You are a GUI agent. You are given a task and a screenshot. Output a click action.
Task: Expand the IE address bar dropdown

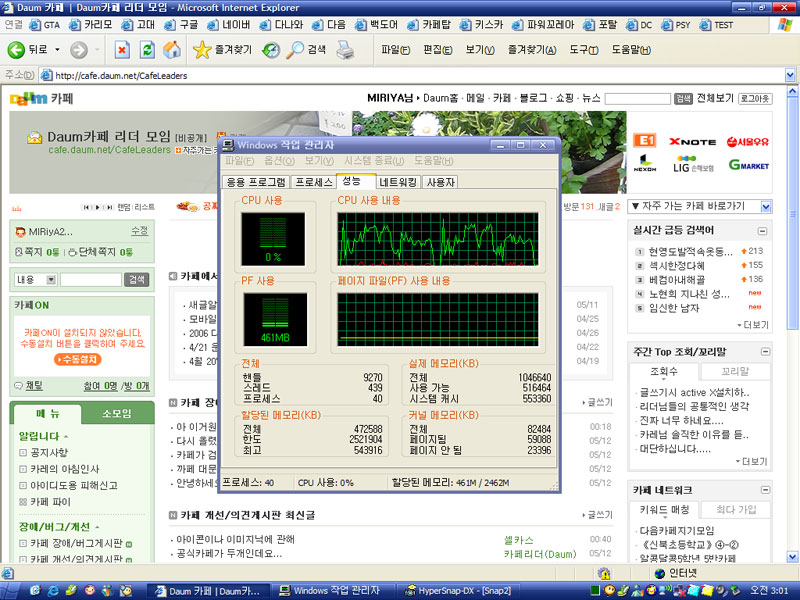(789, 75)
